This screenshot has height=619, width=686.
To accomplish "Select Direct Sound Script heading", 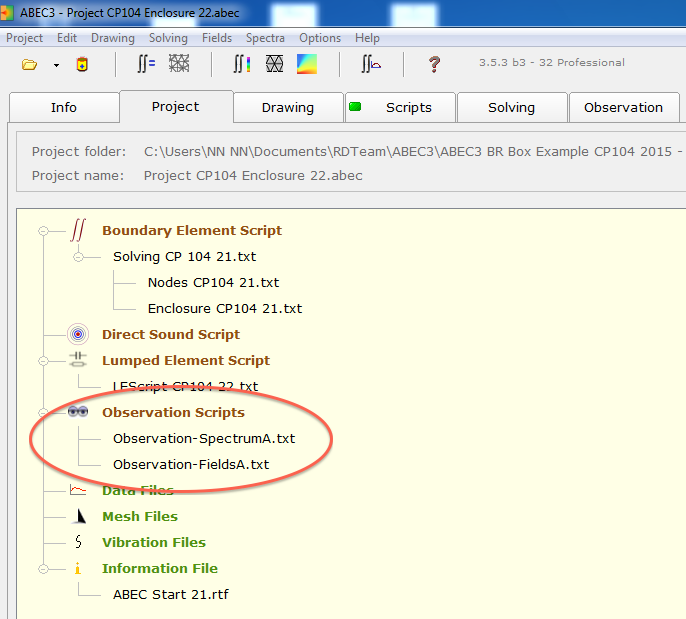I will point(171,335).
